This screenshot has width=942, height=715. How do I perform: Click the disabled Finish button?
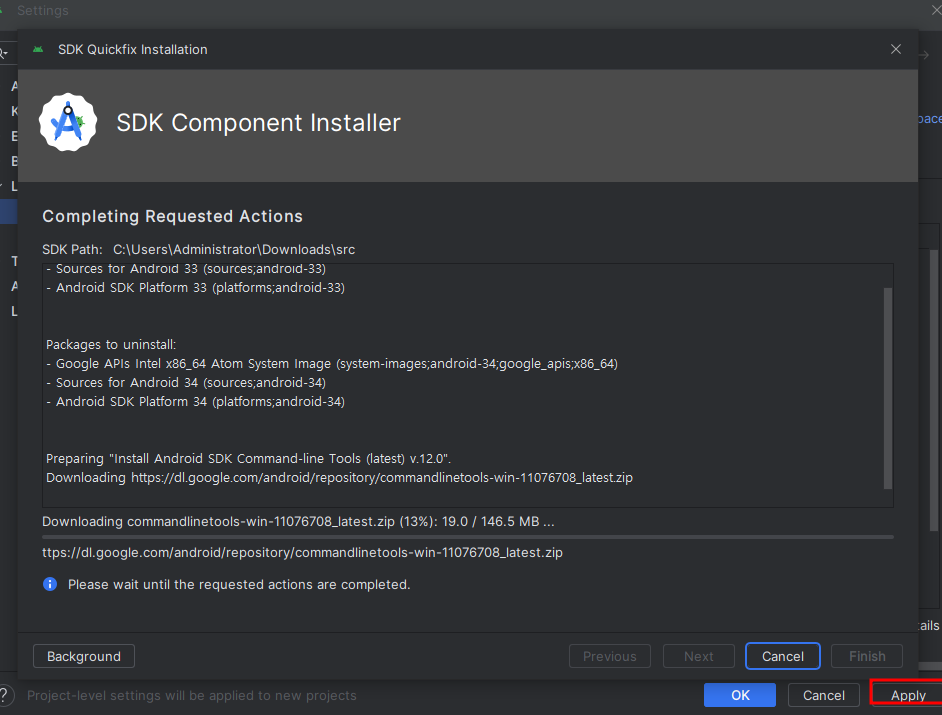tap(866, 656)
